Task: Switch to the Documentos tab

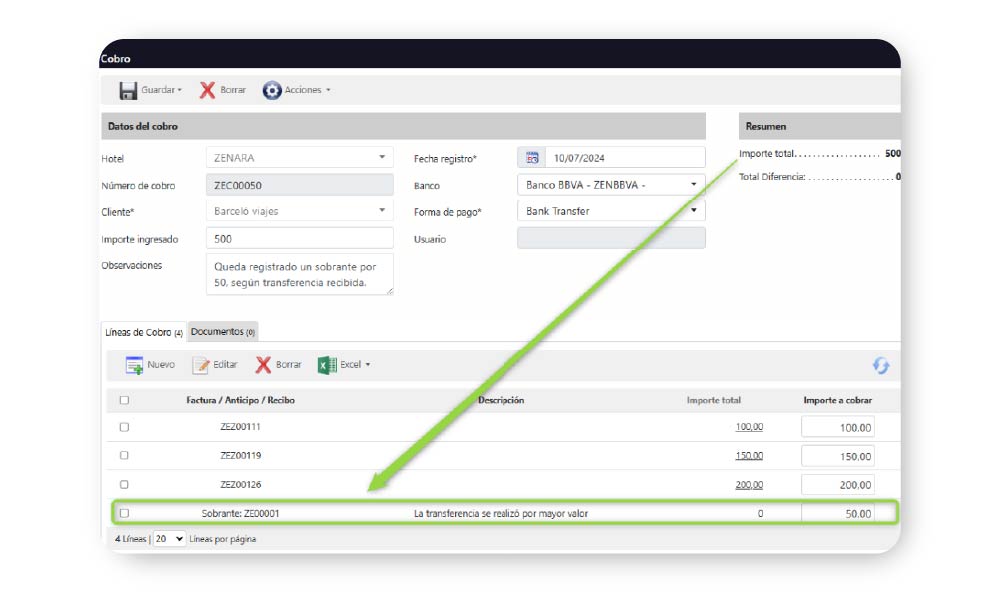Action: (223, 332)
